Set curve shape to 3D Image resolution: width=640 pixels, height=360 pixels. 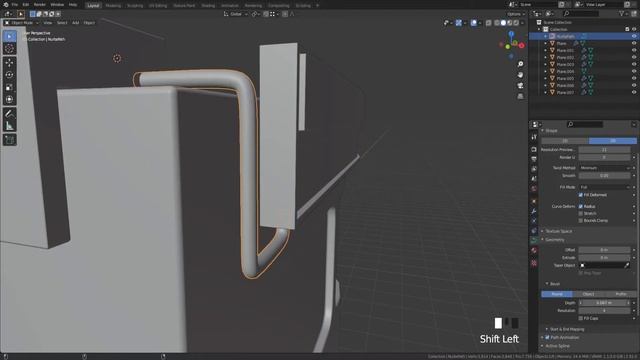point(613,141)
